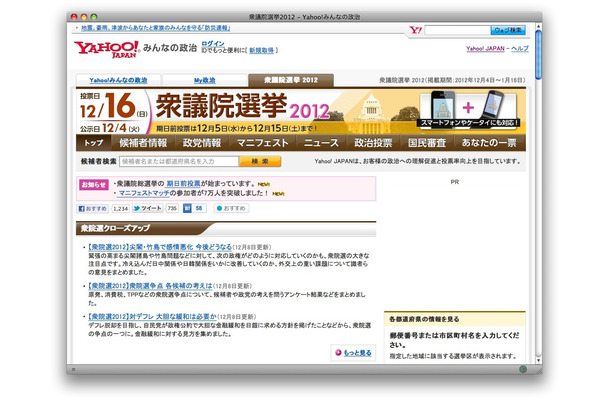Click the bookmark count 58
The height and width of the screenshot is (400, 610).
[199, 209]
